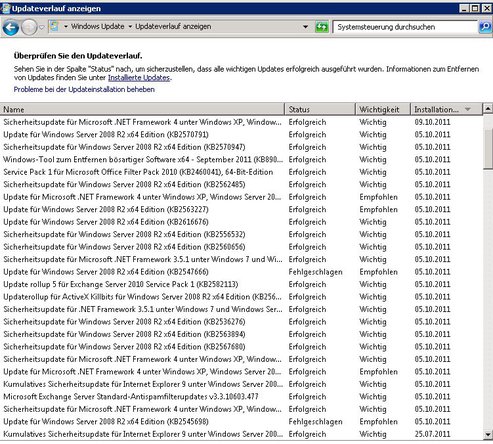Select Sicherheitsupdate KB2563894 row
This screenshot has height=444, width=493.
pos(241,334)
